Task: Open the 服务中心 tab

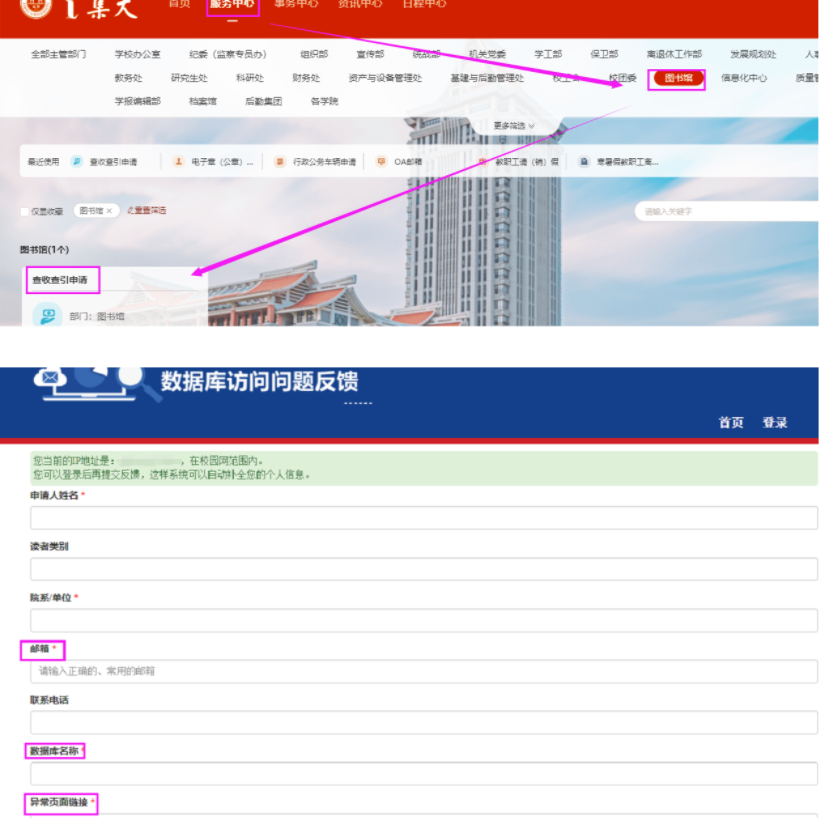Action: [x=233, y=5]
